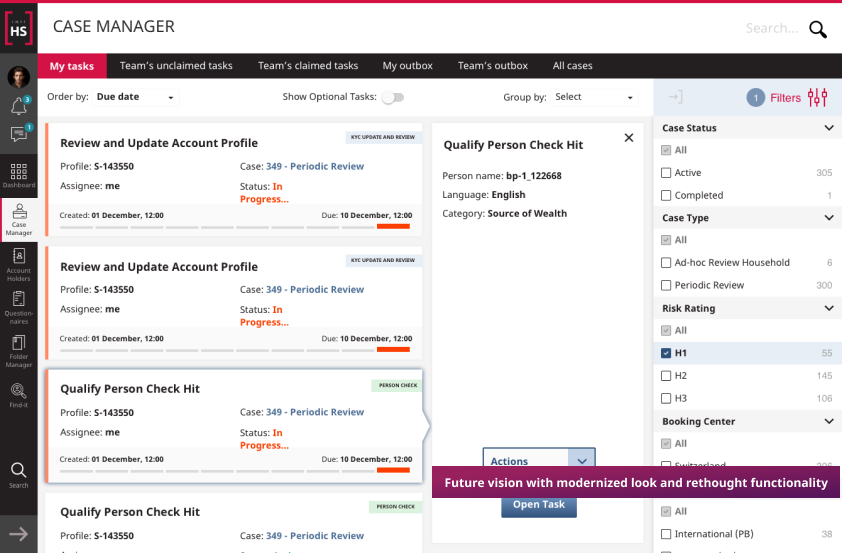The width and height of the screenshot is (842, 553).
Task: Switch to All cases tab
Action: click(572, 66)
